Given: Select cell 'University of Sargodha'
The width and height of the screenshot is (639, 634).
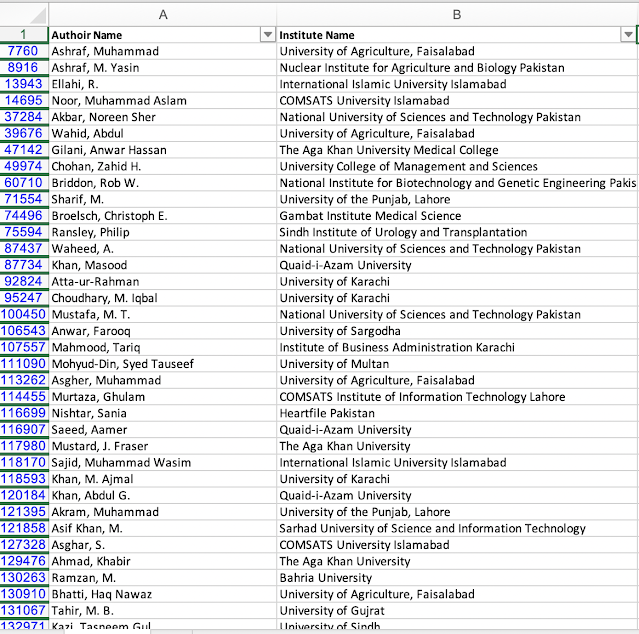Looking at the screenshot, I should click(457, 331).
